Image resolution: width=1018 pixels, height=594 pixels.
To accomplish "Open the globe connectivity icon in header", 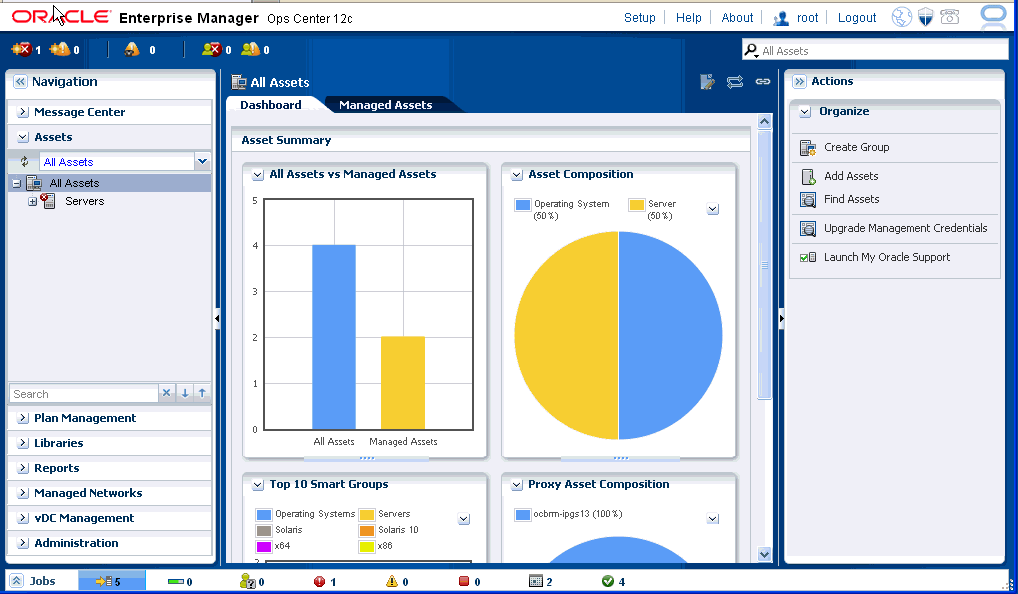I will (902, 18).
